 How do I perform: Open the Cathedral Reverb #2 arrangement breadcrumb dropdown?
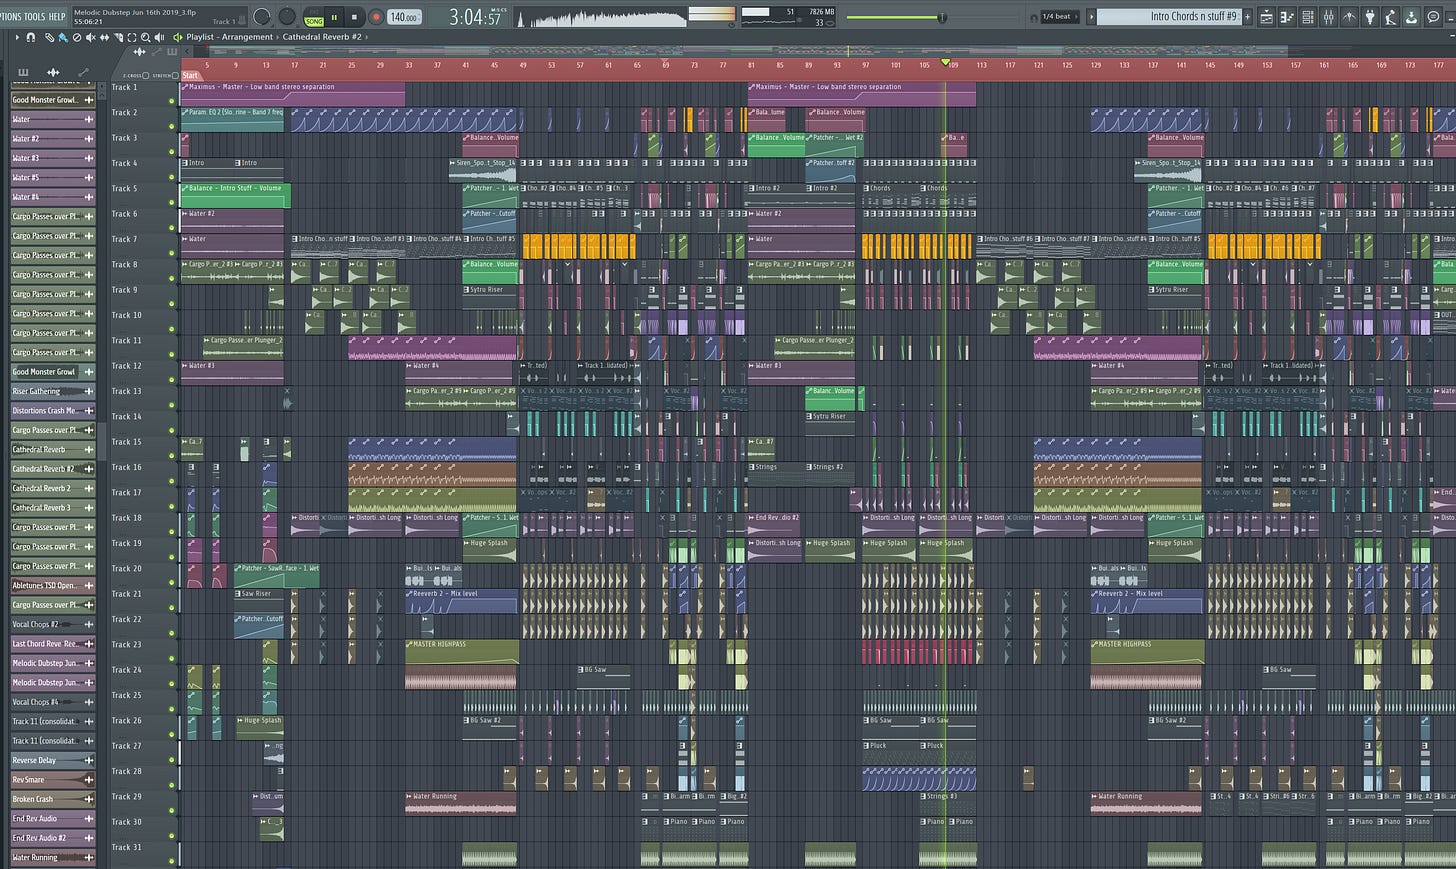(325, 37)
